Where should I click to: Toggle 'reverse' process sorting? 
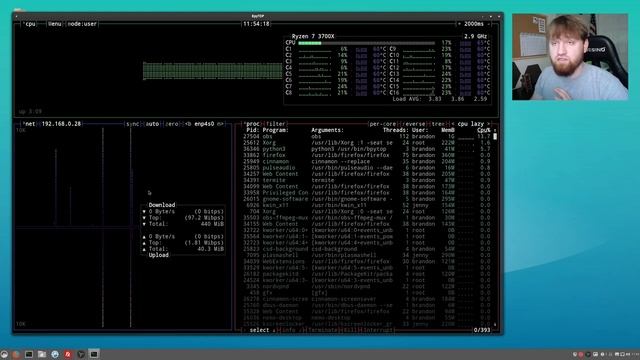tap(414, 124)
